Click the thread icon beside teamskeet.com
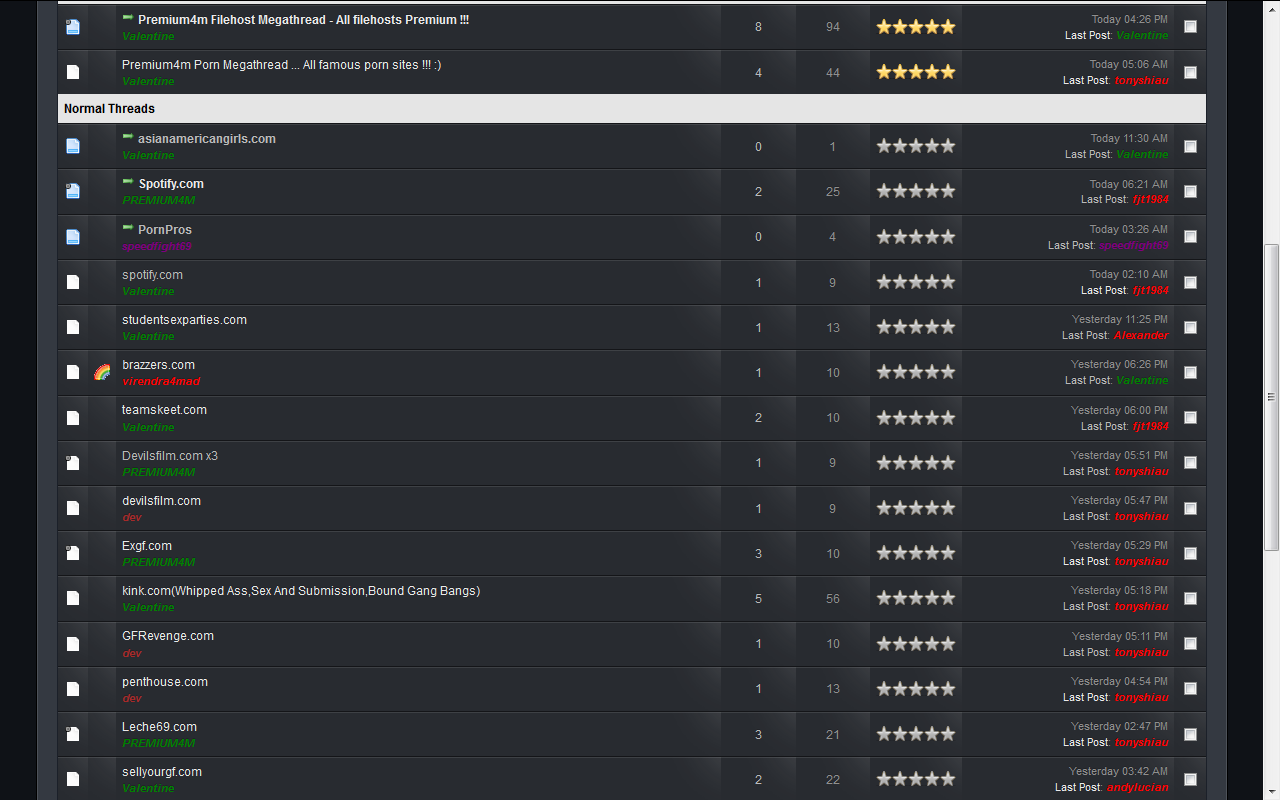Screen dimensions: 1280x800 pos(73,418)
